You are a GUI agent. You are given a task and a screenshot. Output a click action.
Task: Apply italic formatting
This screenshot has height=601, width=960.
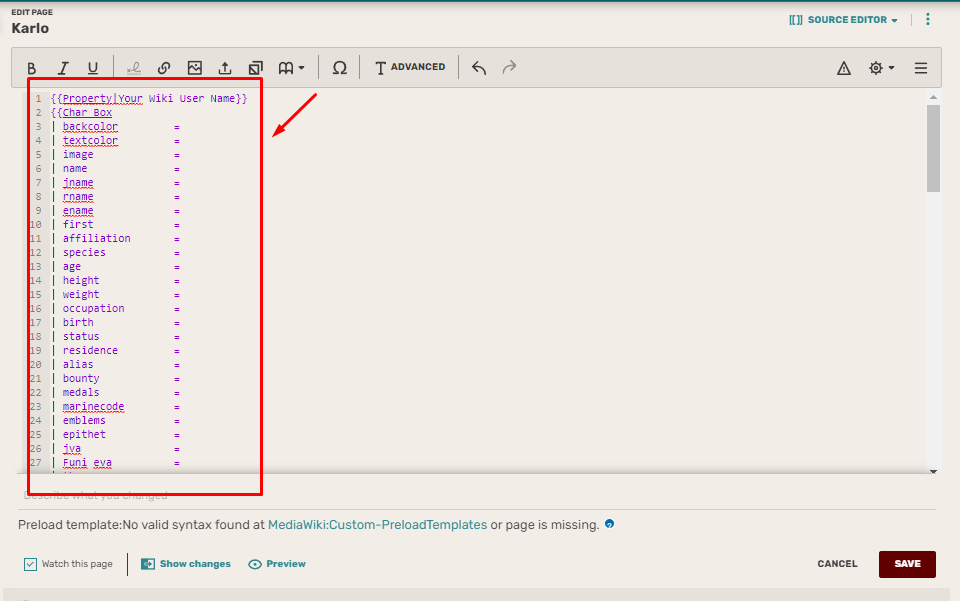pos(62,68)
